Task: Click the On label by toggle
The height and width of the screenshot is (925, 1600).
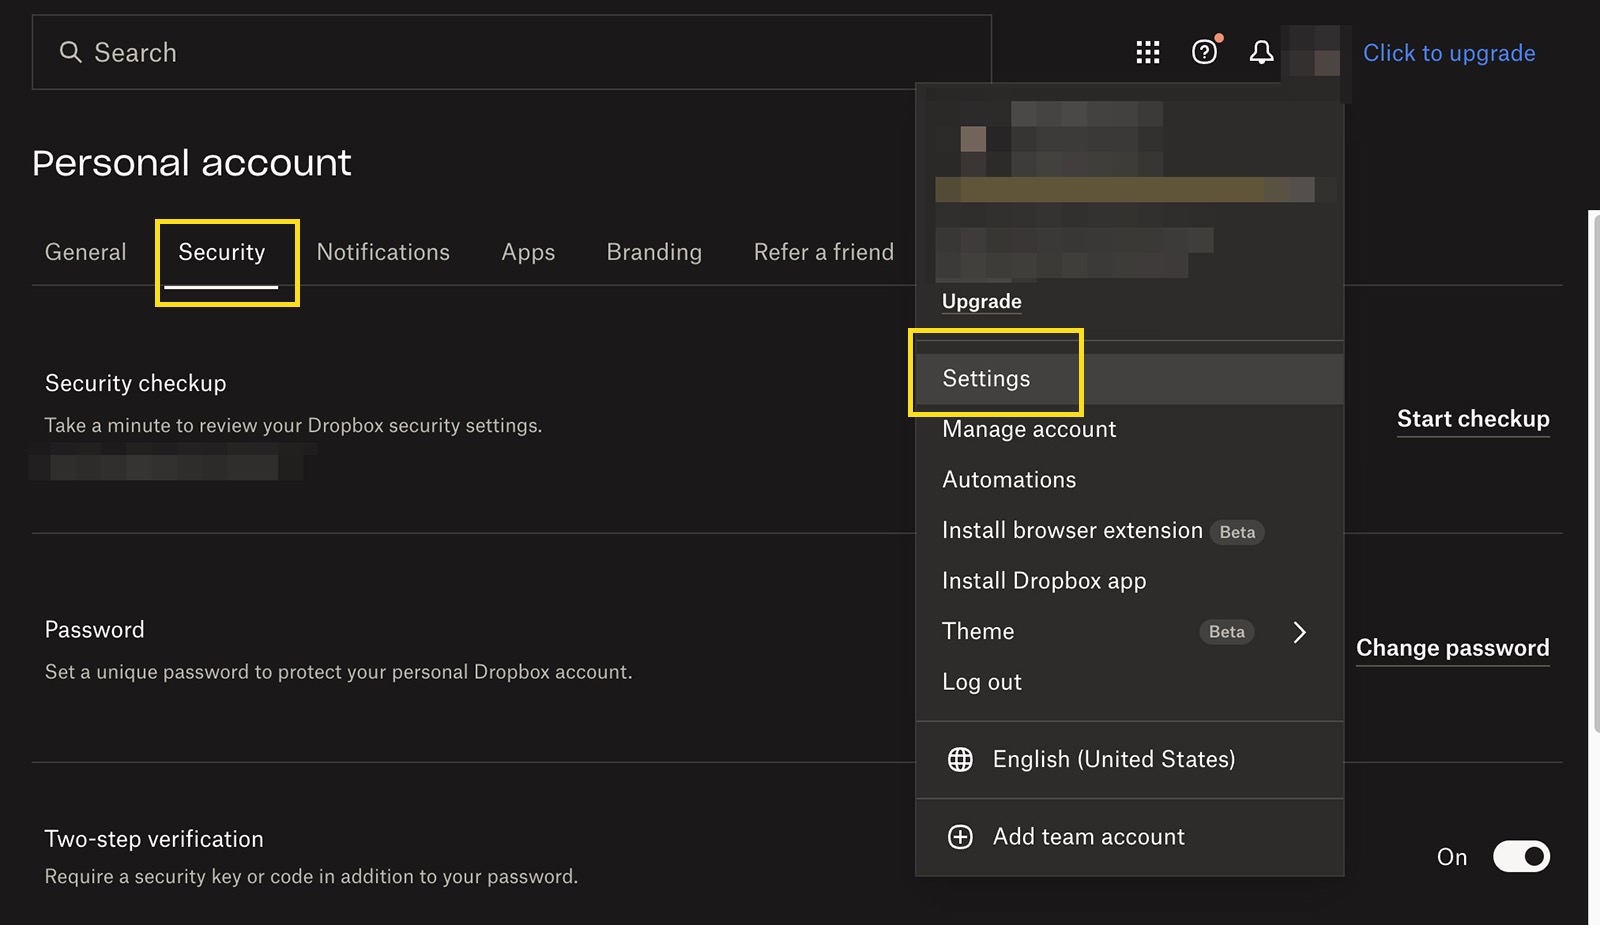Action: click(x=1452, y=857)
